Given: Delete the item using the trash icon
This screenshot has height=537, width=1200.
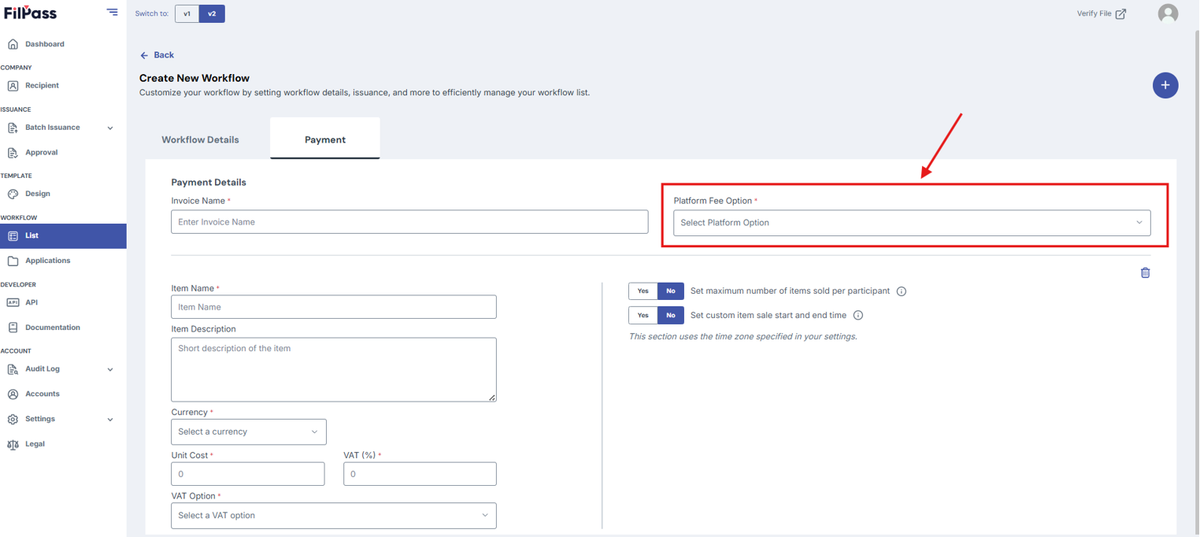Looking at the screenshot, I should click(1145, 272).
